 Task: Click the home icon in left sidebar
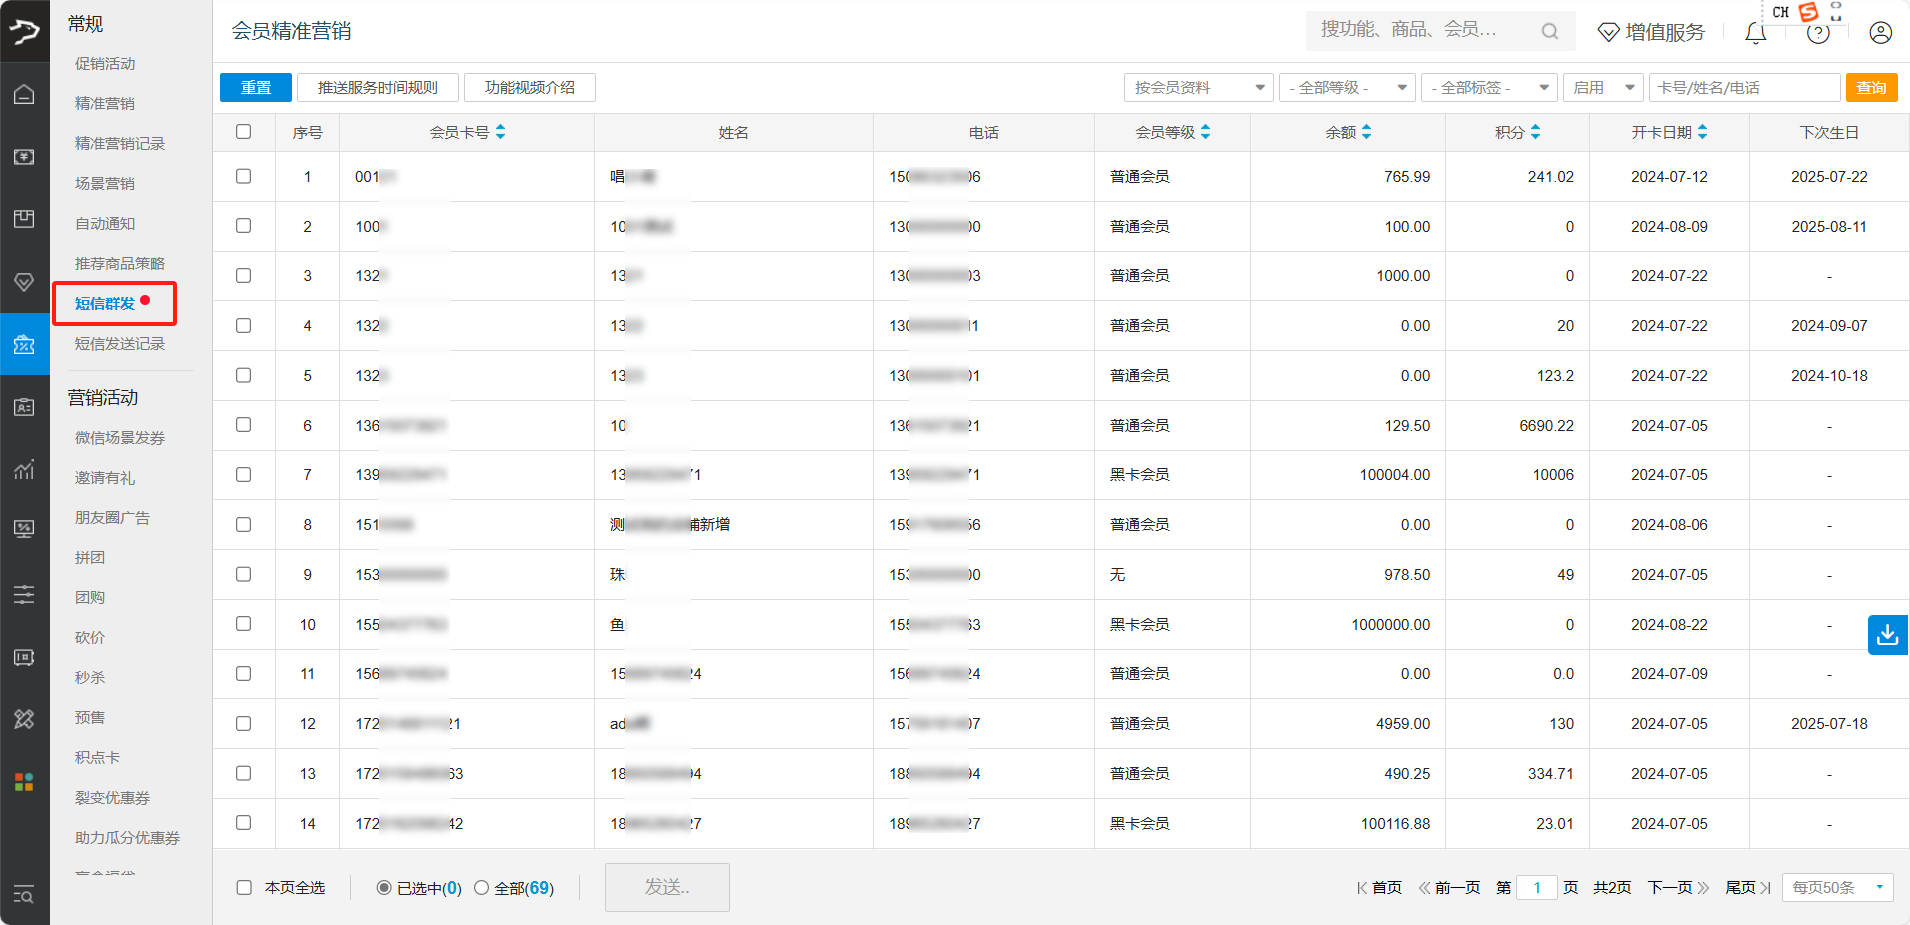(x=24, y=95)
